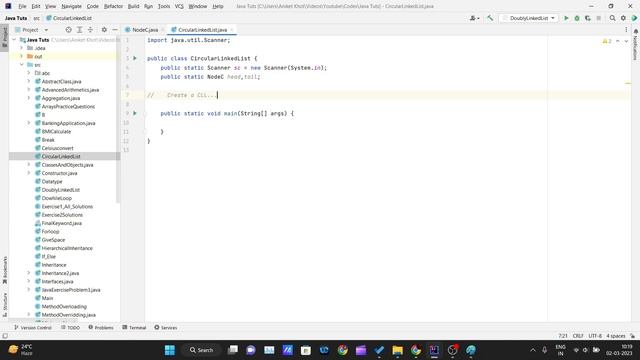
Task: Click the Stop button icon
Action: click(599, 18)
